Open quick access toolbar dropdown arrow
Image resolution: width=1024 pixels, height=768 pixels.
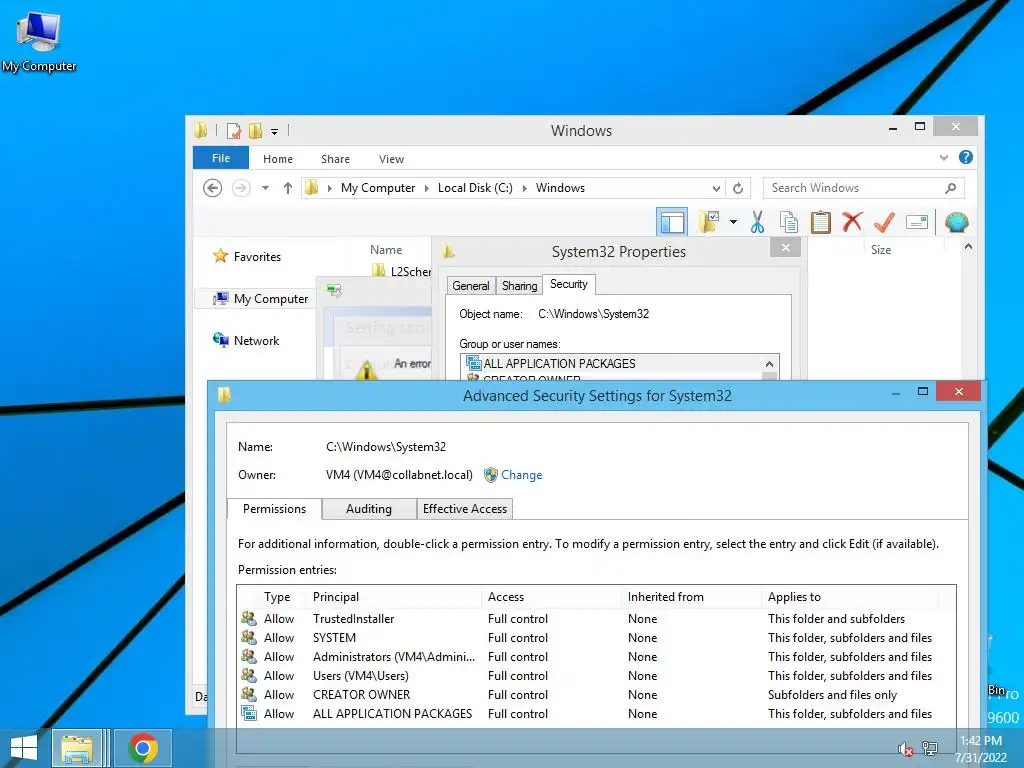[x=274, y=131]
